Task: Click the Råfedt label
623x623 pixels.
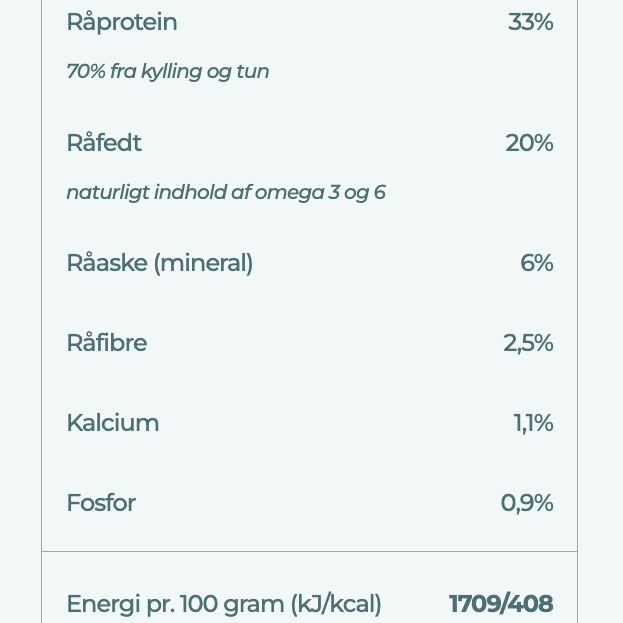Action: click(x=104, y=143)
